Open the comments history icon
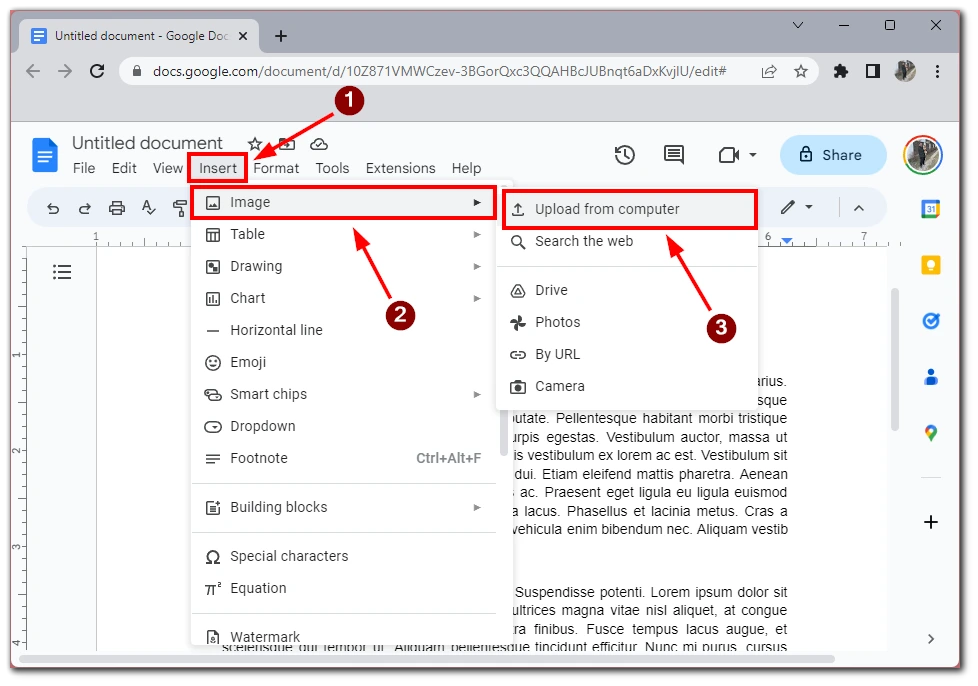This screenshot has height=686, width=978. coord(674,155)
